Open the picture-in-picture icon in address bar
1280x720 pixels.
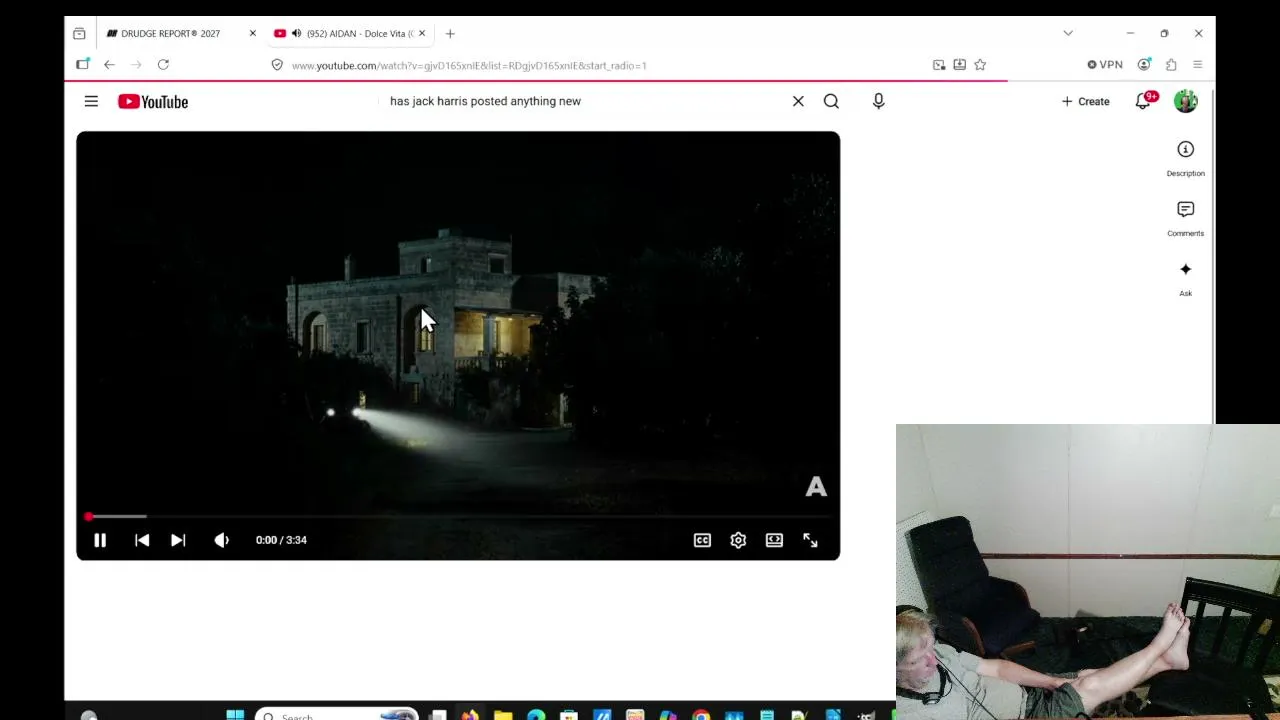pos(939,65)
